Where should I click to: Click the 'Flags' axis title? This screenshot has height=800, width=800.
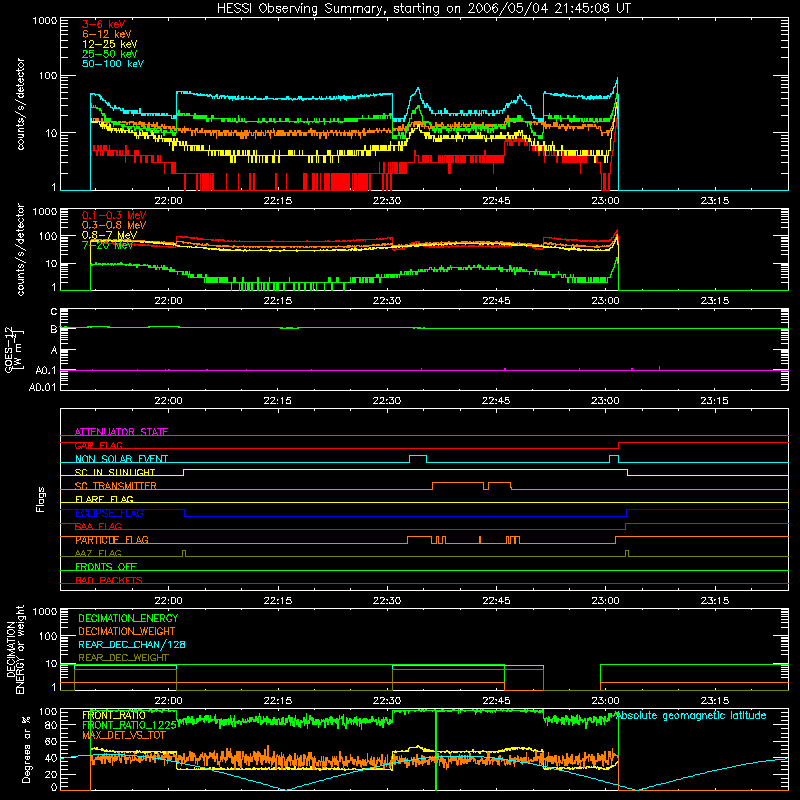tap(41, 499)
